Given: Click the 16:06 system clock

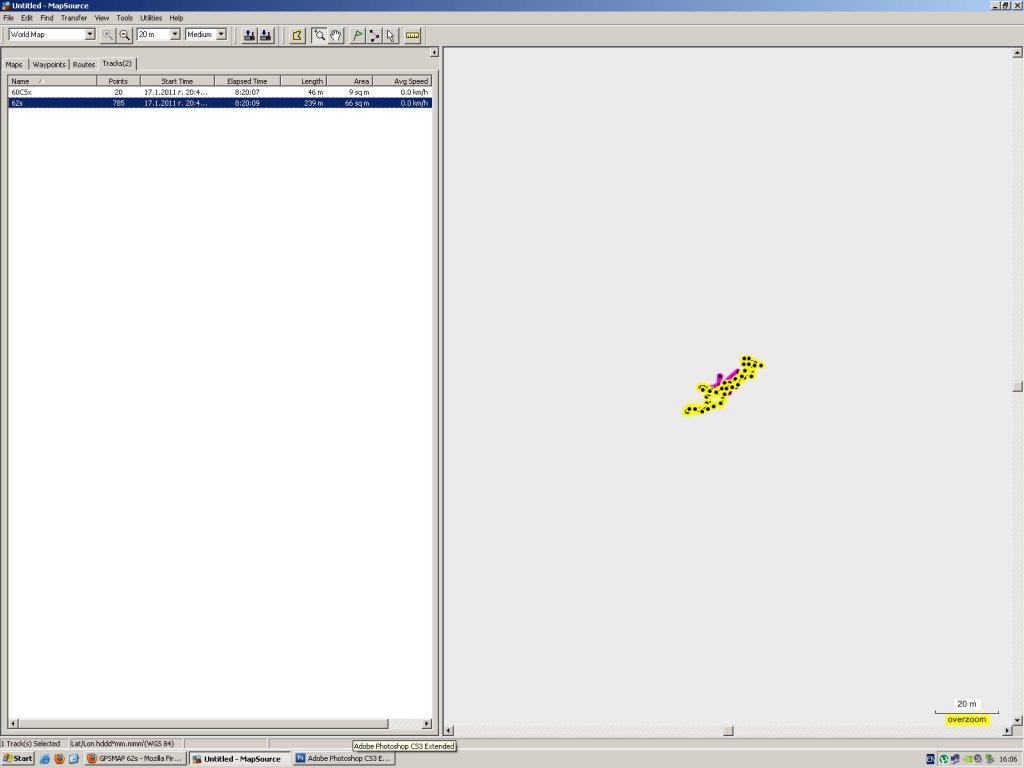Looking at the screenshot, I should tap(1008, 759).
